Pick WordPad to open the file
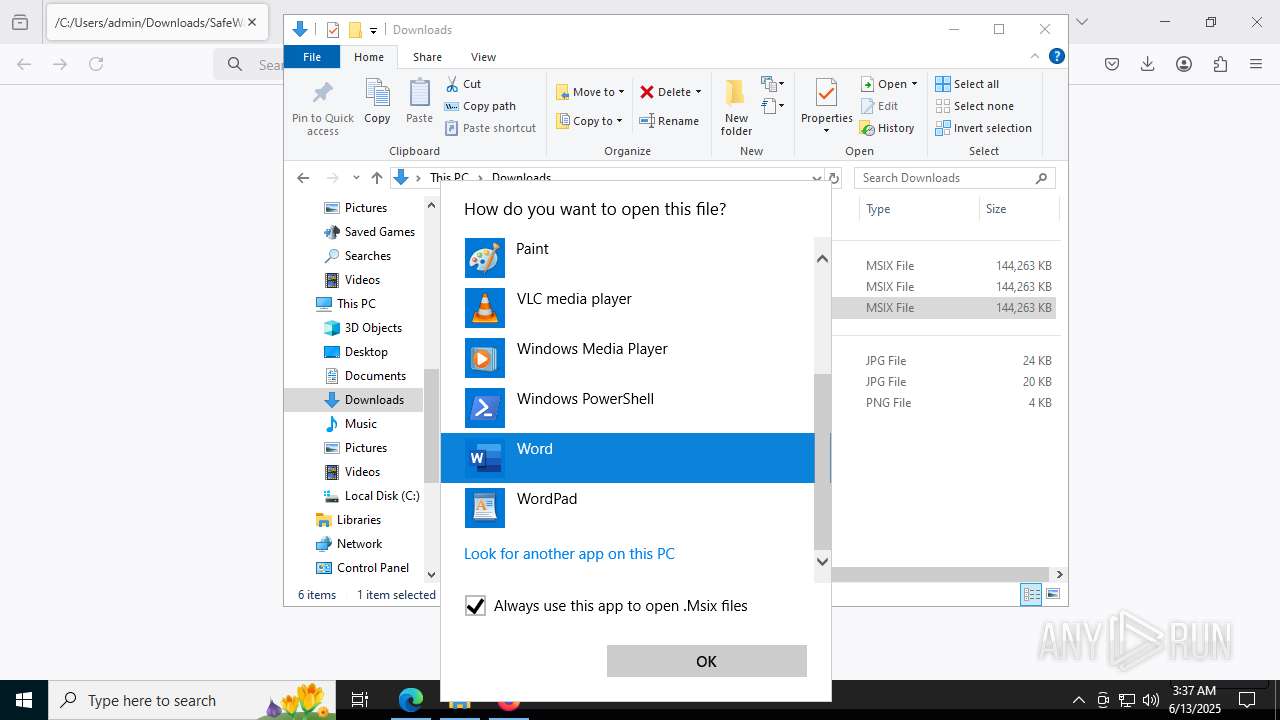The image size is (1280, 720). pyautogui.click(x=627, y=508)
